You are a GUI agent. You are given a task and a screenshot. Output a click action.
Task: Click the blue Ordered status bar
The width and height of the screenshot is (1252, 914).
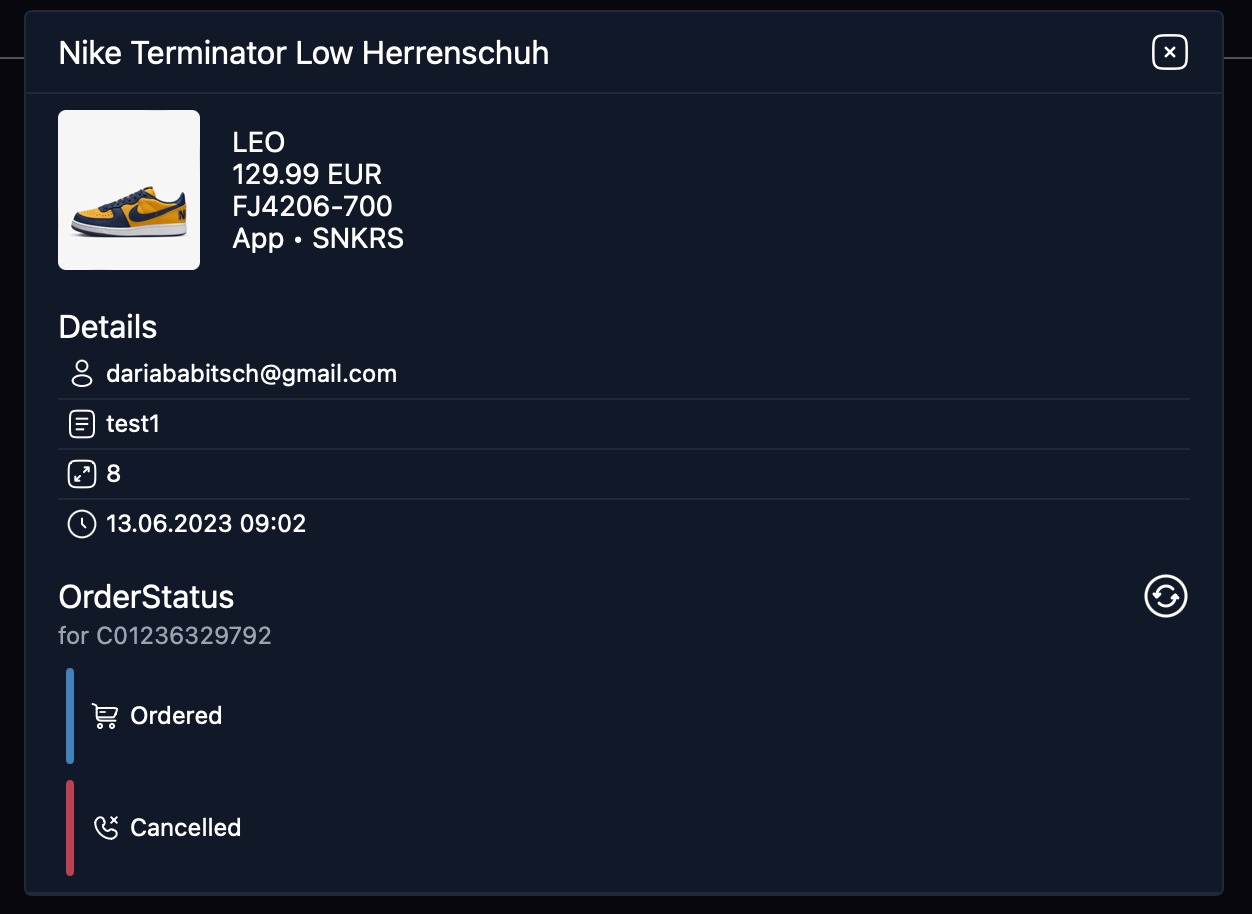coord(70,716)
